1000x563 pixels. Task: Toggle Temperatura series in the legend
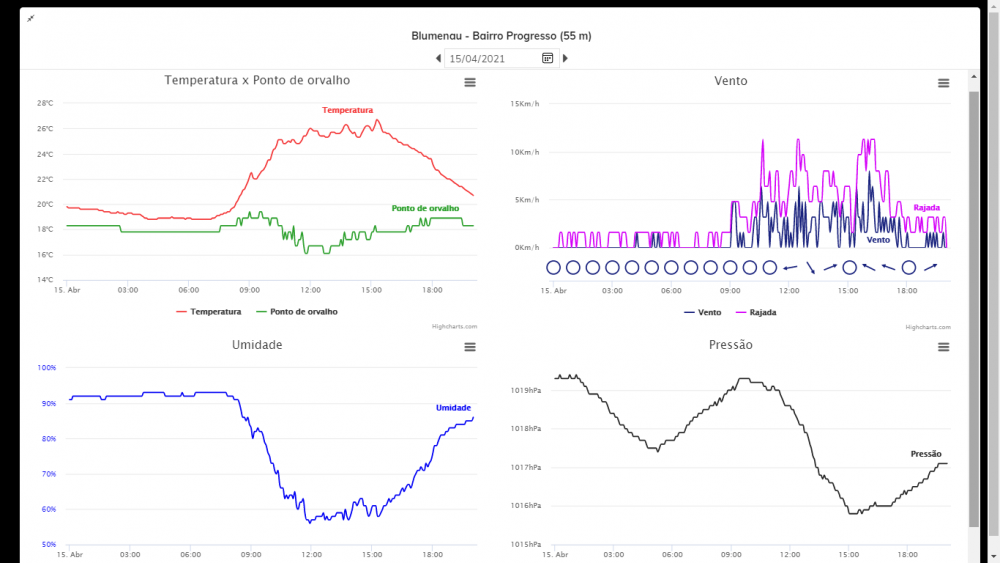[209, 312]
